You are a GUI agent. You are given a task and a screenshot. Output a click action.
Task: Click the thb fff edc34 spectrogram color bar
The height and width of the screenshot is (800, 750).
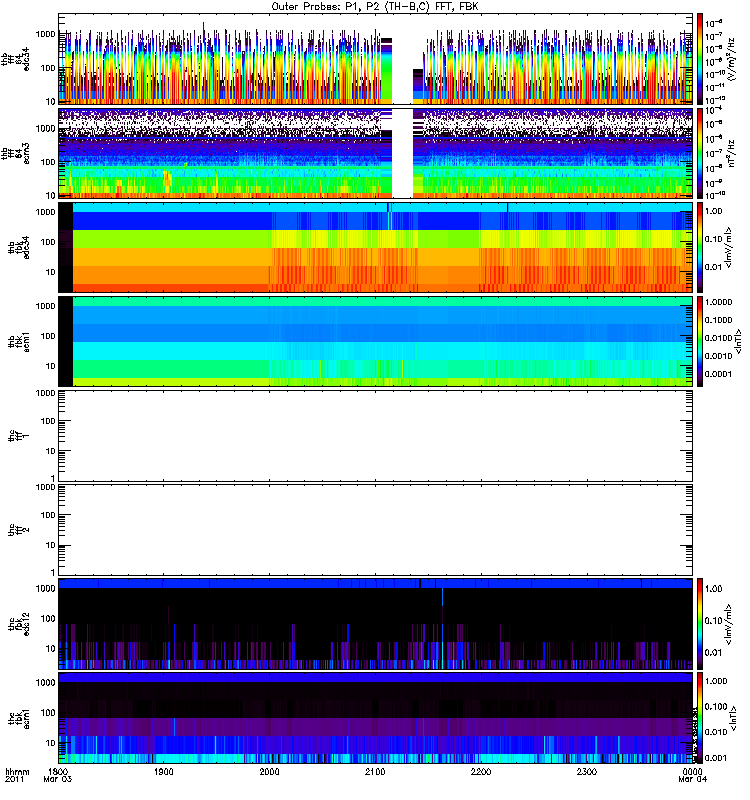(700, 59)
